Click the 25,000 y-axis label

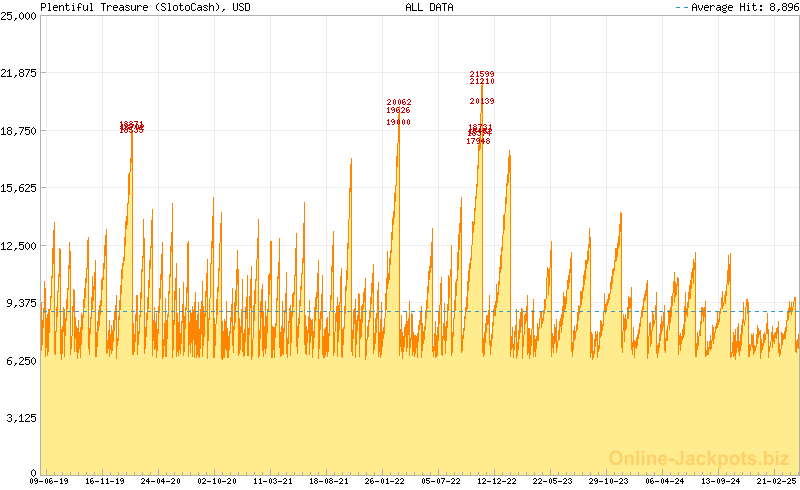[x=19, y=15]
